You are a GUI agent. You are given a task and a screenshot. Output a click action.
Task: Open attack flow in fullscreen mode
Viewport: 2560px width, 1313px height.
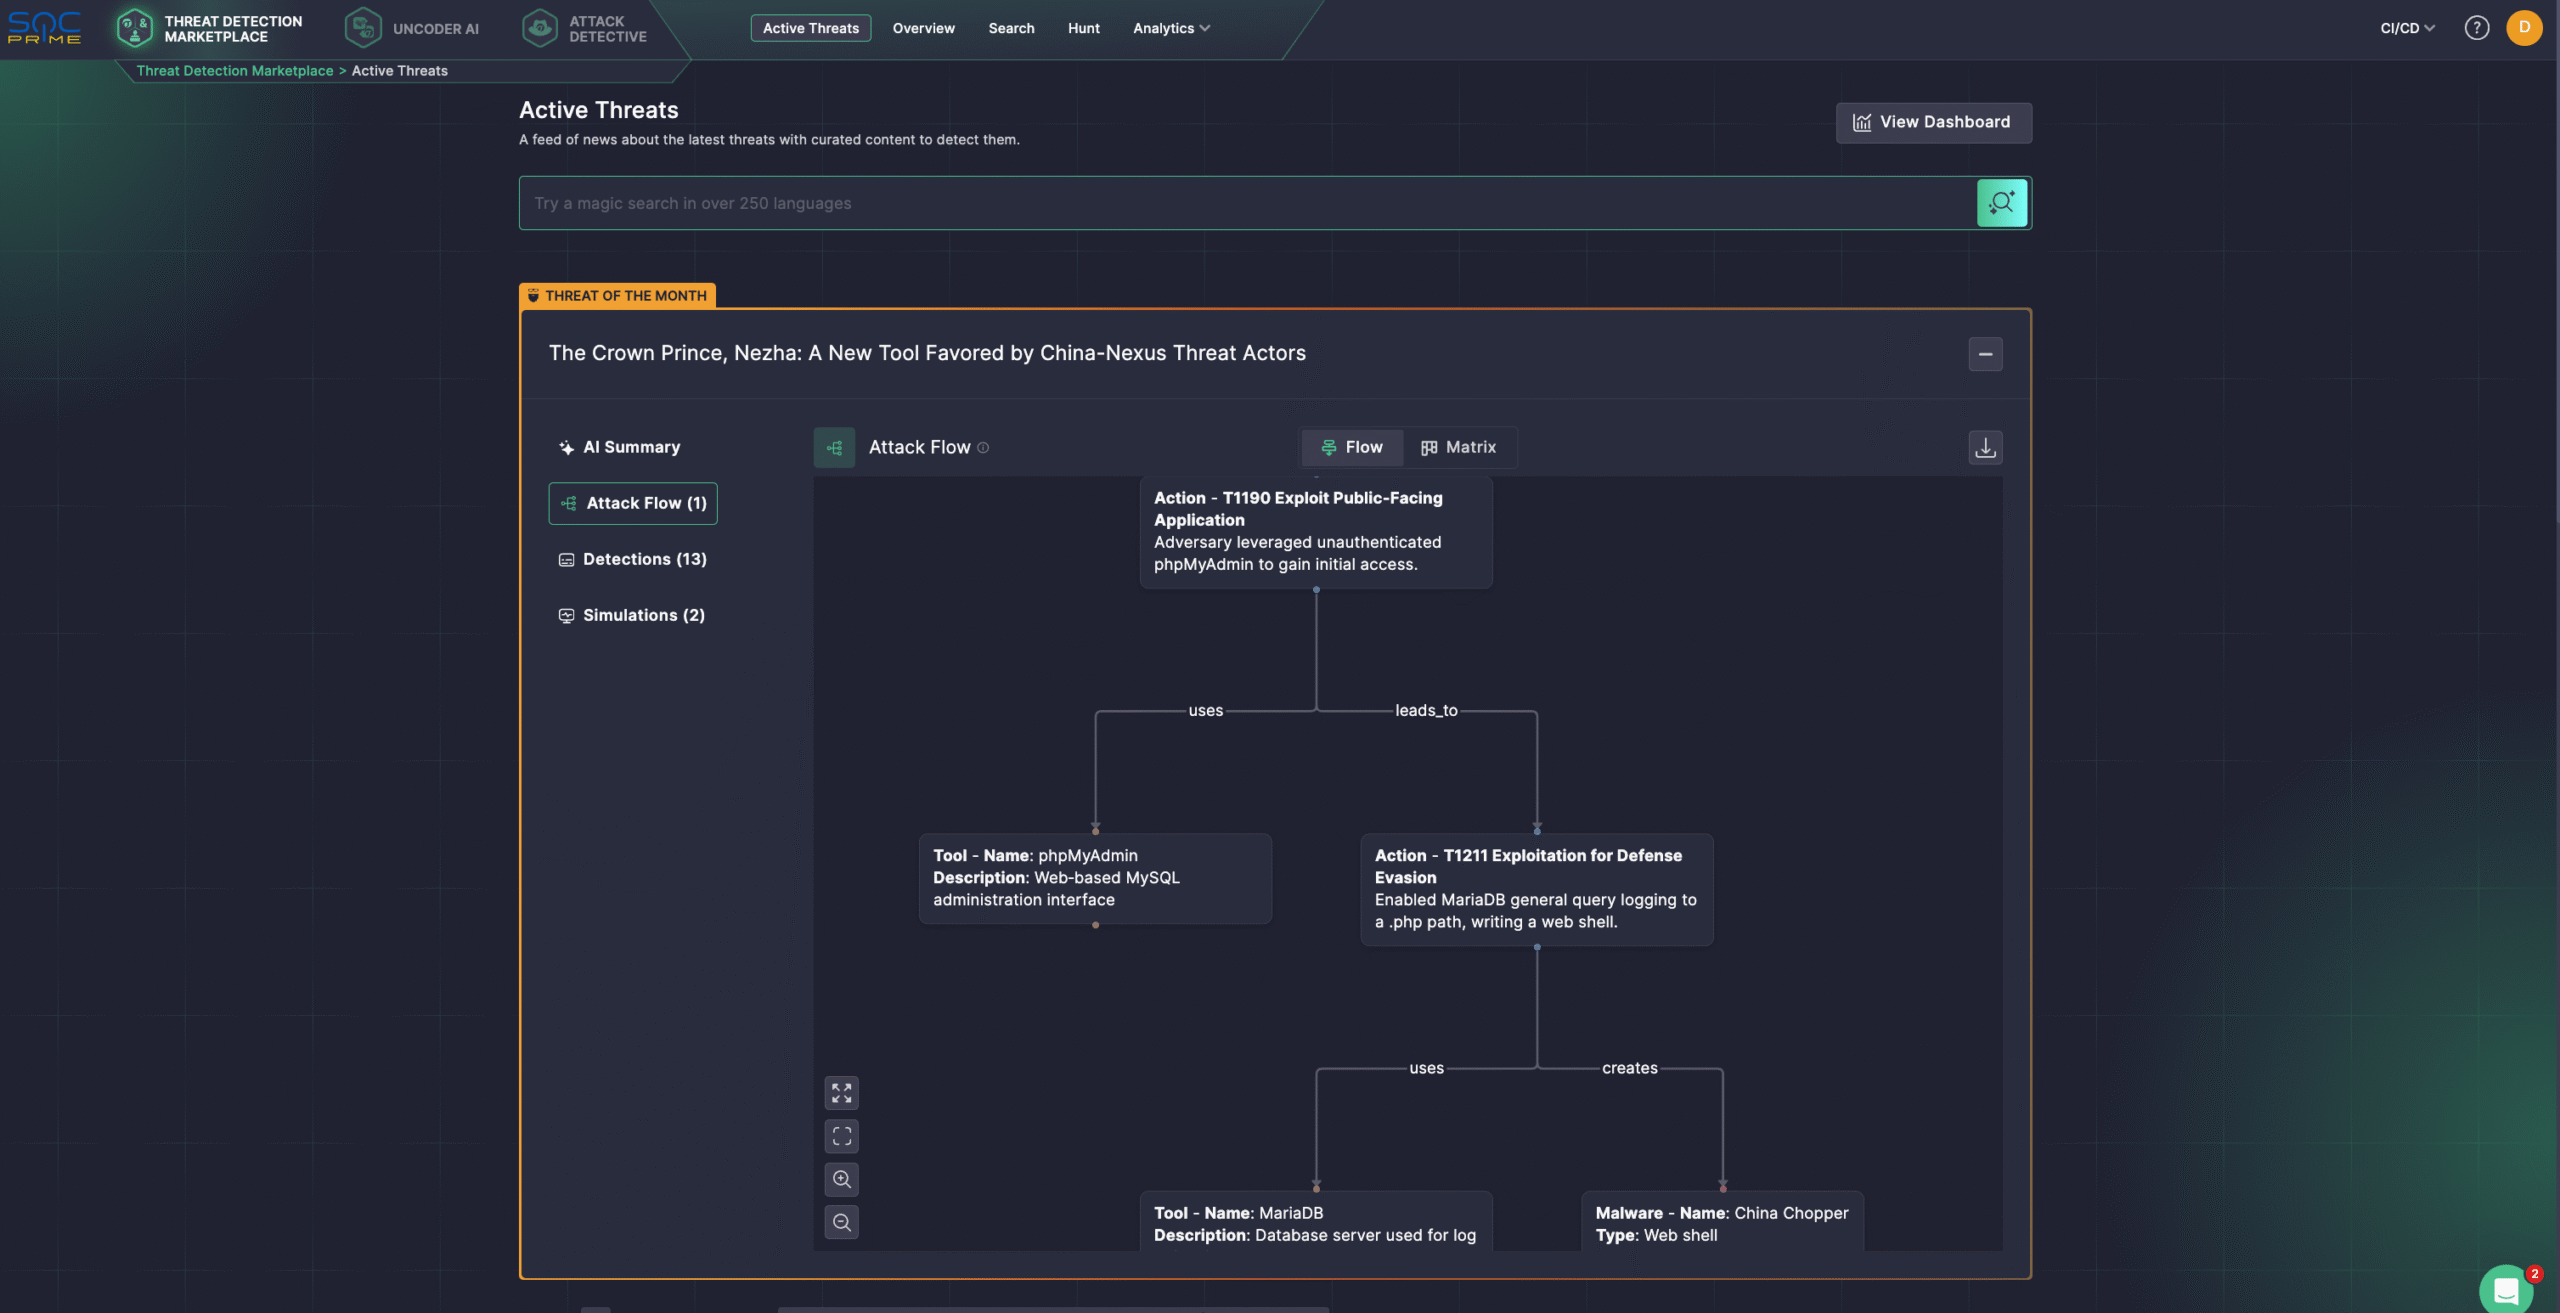pos(841,1093)
